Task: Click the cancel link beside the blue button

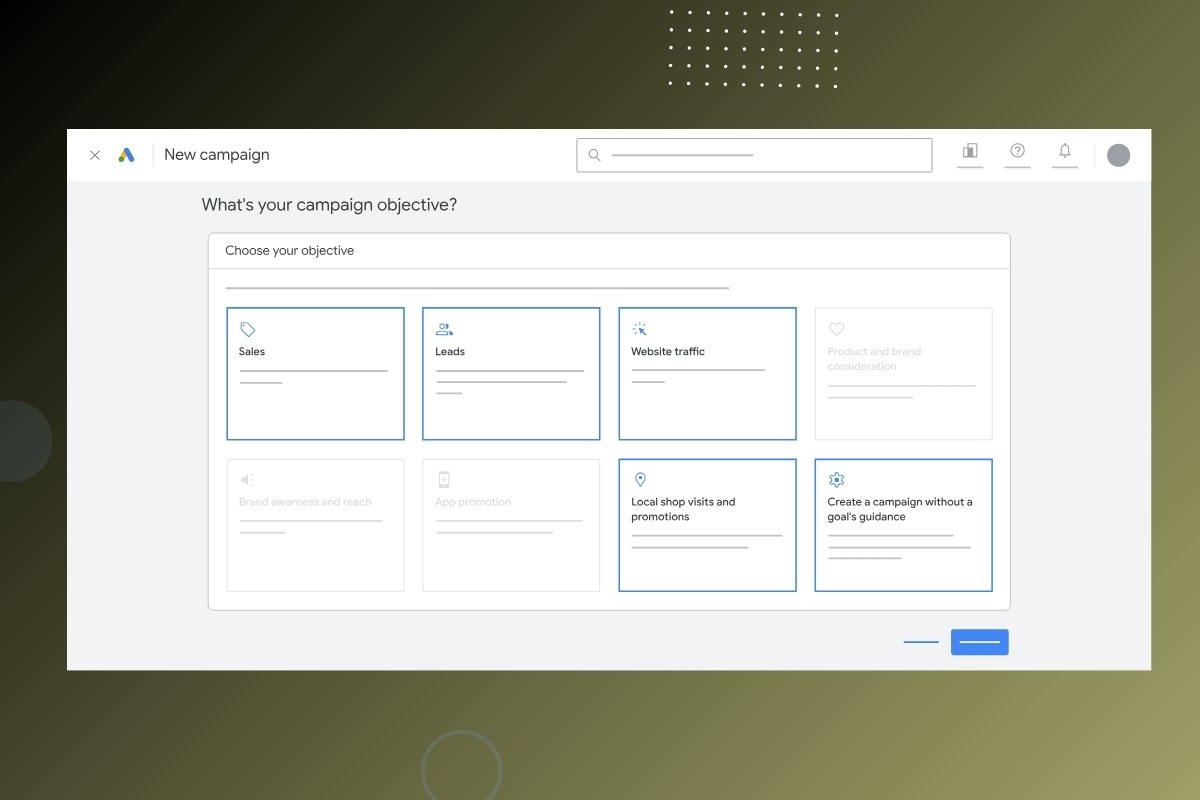Action: coord(921,642)
